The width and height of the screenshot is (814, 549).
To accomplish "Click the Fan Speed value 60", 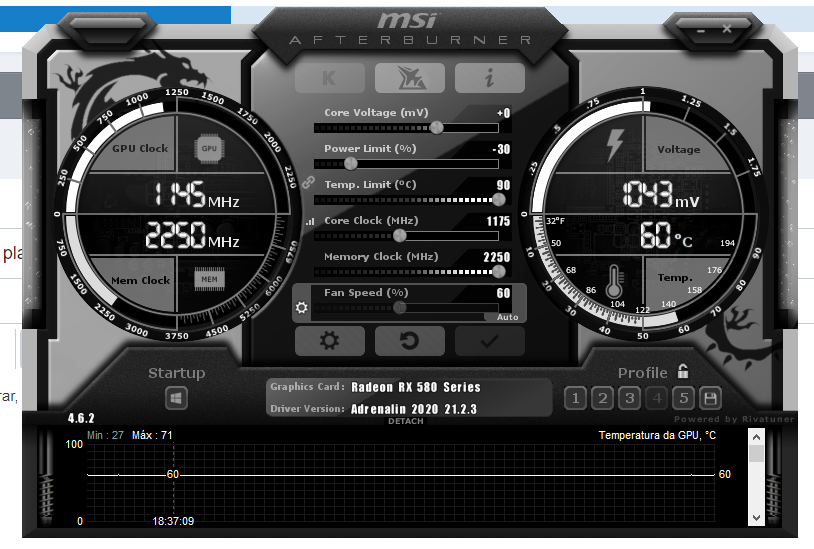I will point(503,293).
